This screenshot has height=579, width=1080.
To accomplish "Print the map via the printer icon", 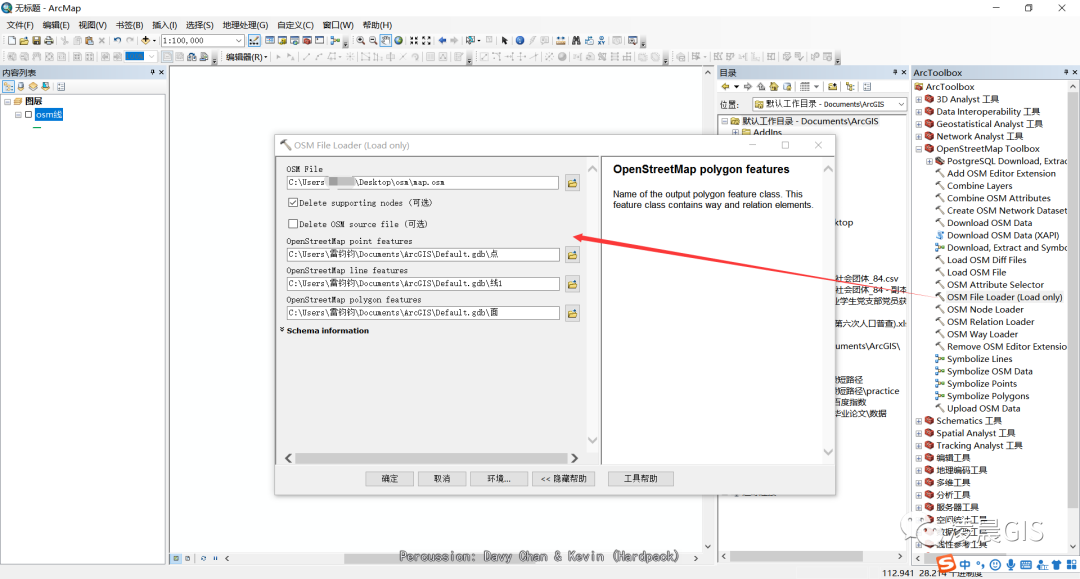I will [x=49, y=41].
